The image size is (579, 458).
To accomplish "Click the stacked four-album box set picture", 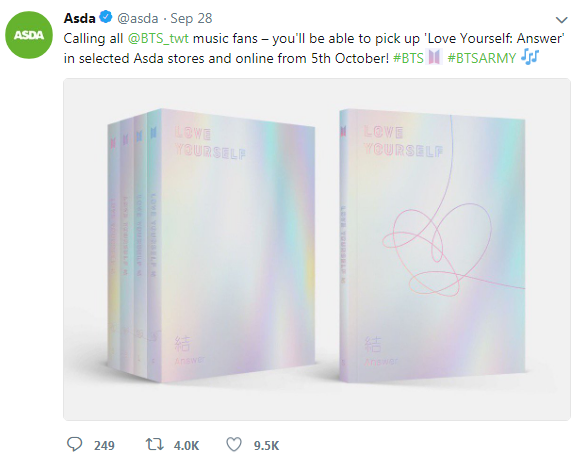I will click(x=211, y=246).
